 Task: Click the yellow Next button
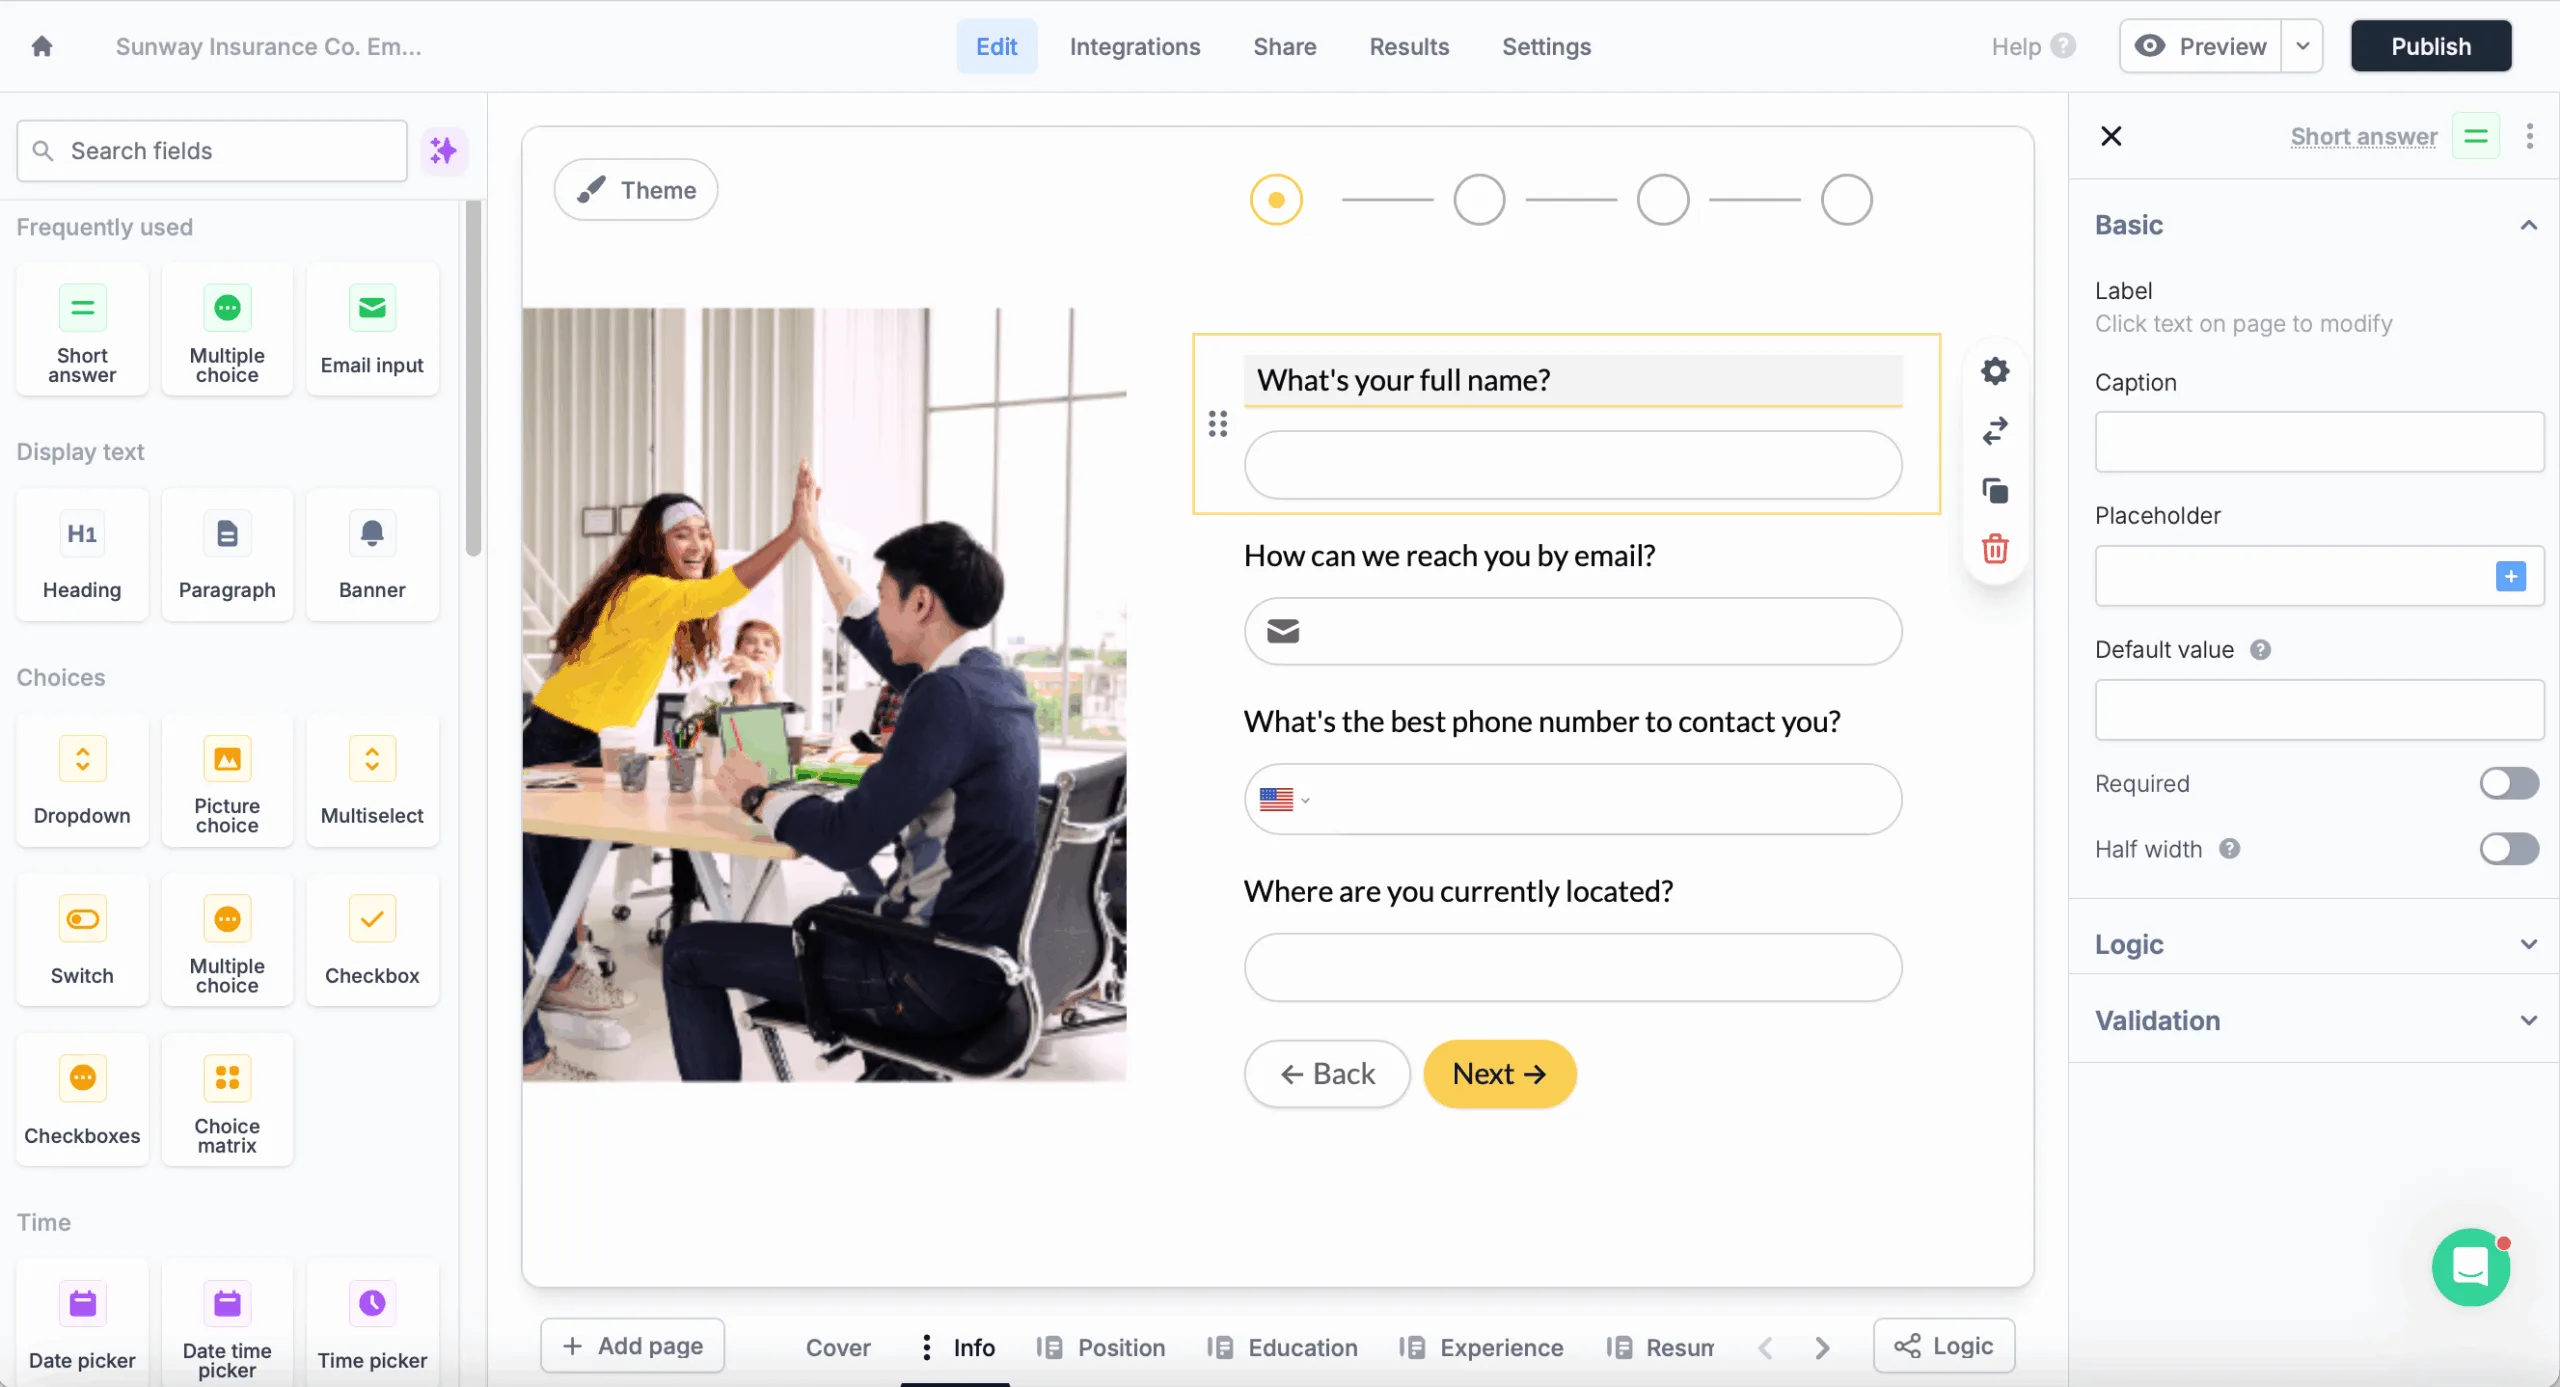pyautogui.click(x=1499, y=1074)
